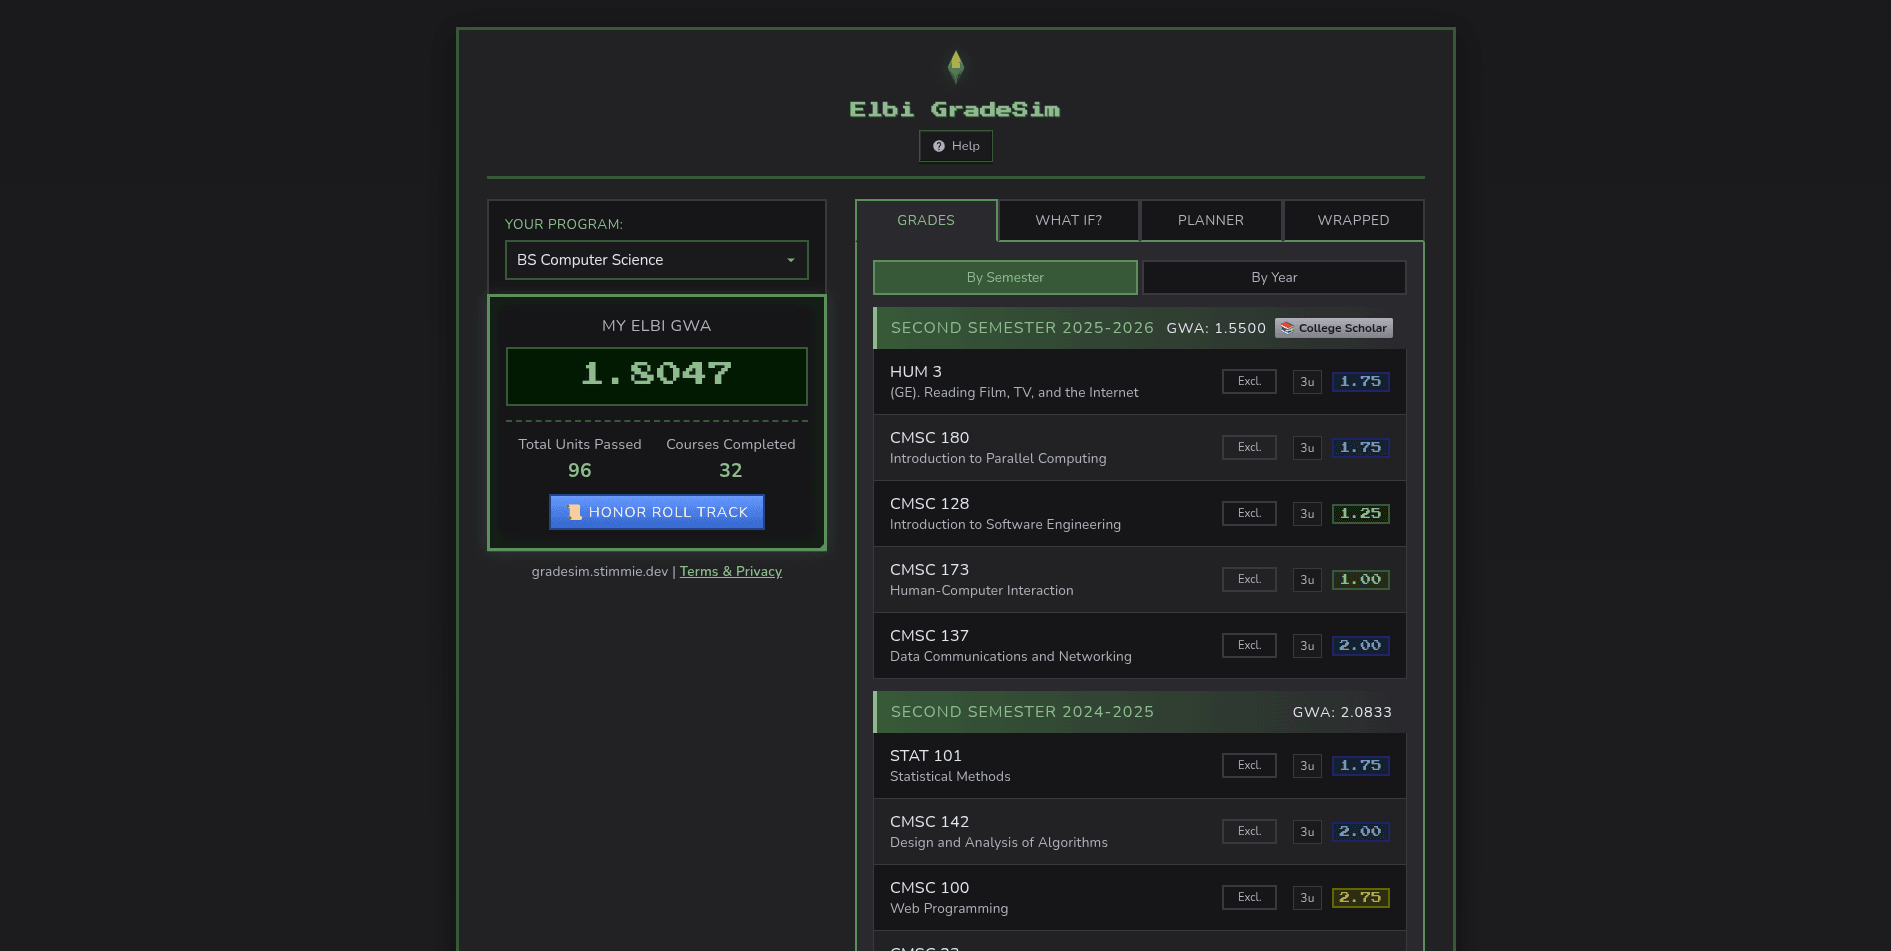Toggle Excl. for CMSC 142
Image resolution: width=1891 pixels, height=951 pixels.
pyautogui.click(x=1249, y=831)
